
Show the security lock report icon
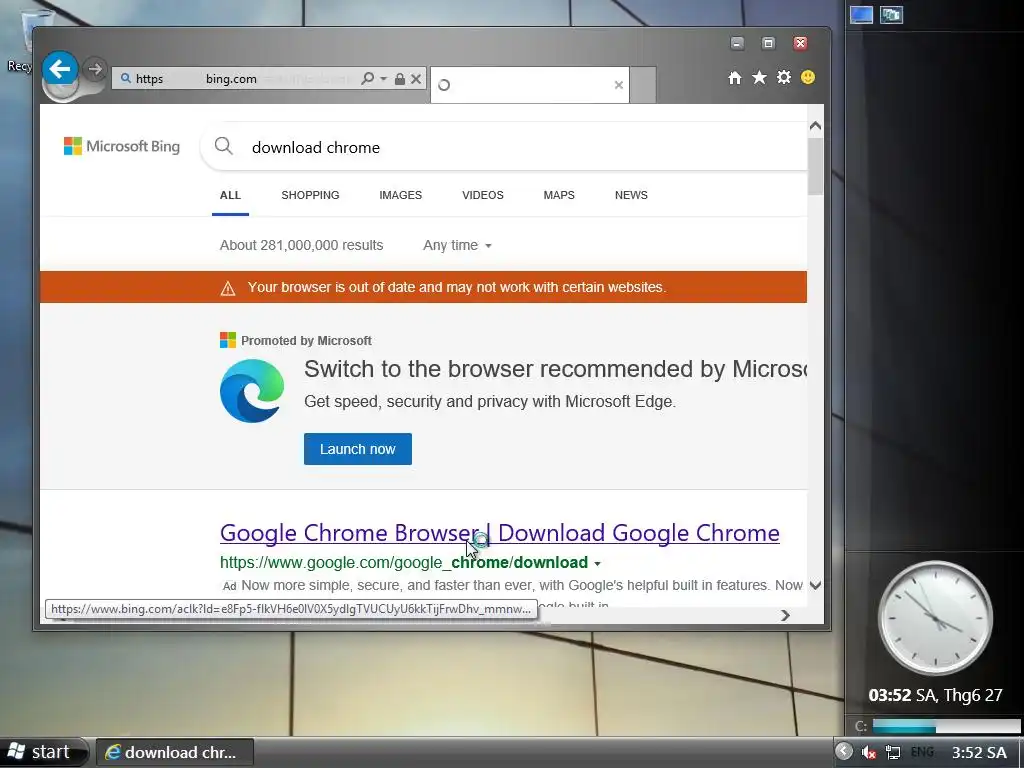pyautogui.click(x=400, y=79)
